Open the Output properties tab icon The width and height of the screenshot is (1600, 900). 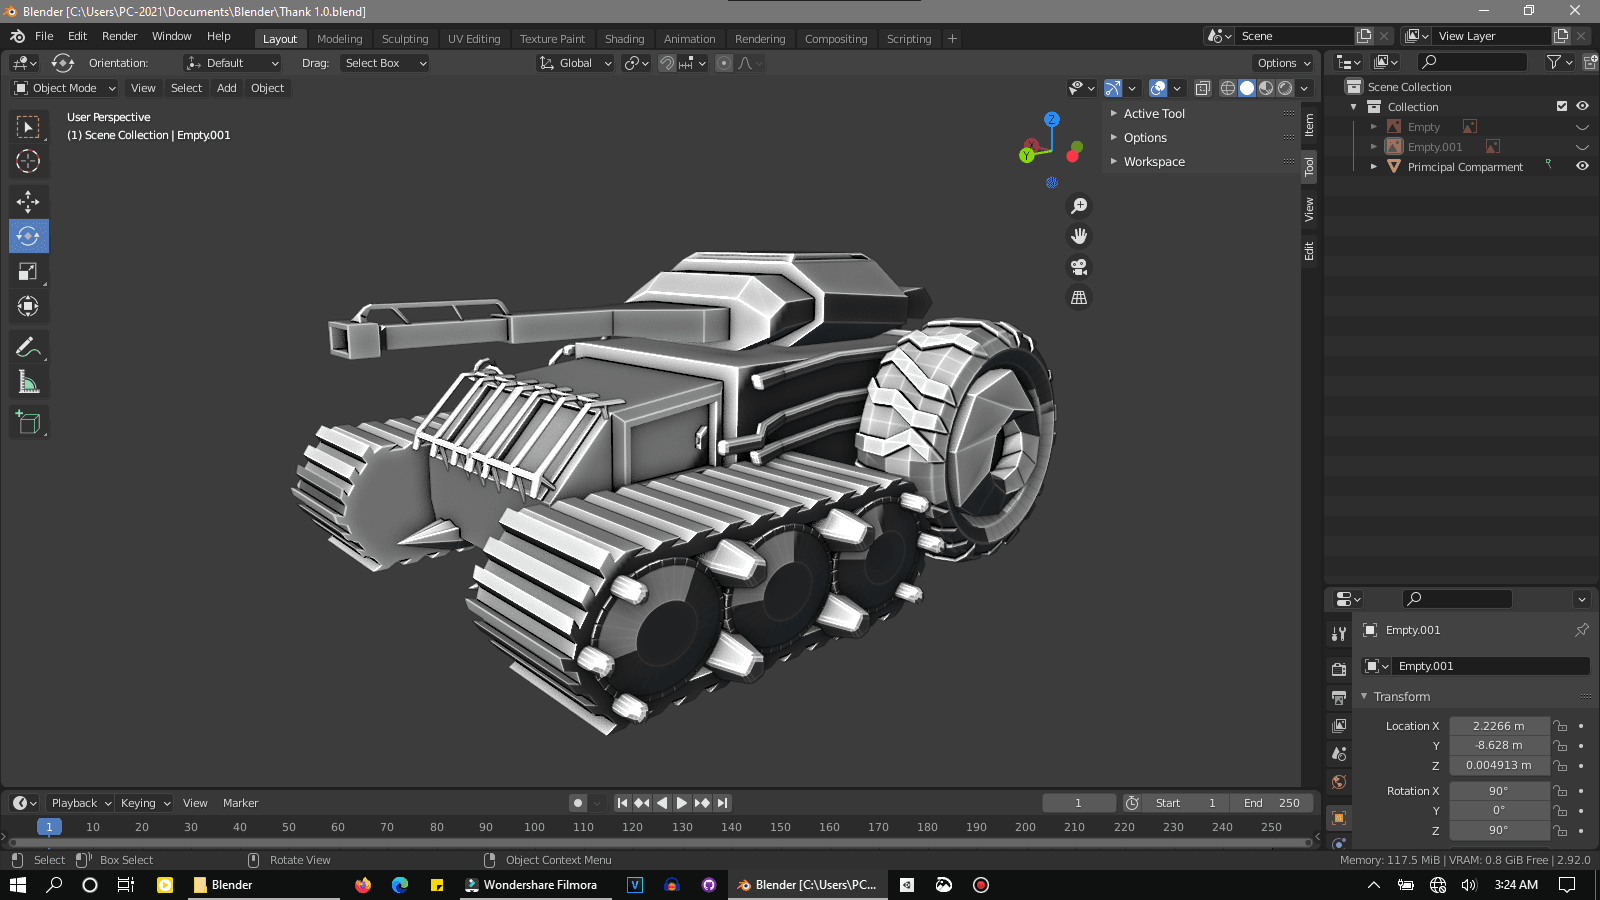1339,697
